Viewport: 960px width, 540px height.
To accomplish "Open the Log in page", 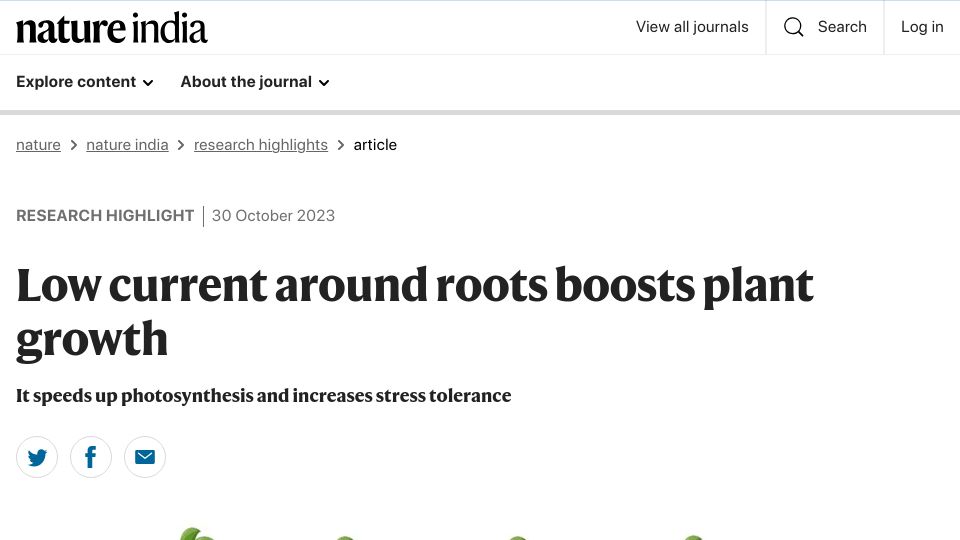I will pyautogui.click(x=922, y=27).
